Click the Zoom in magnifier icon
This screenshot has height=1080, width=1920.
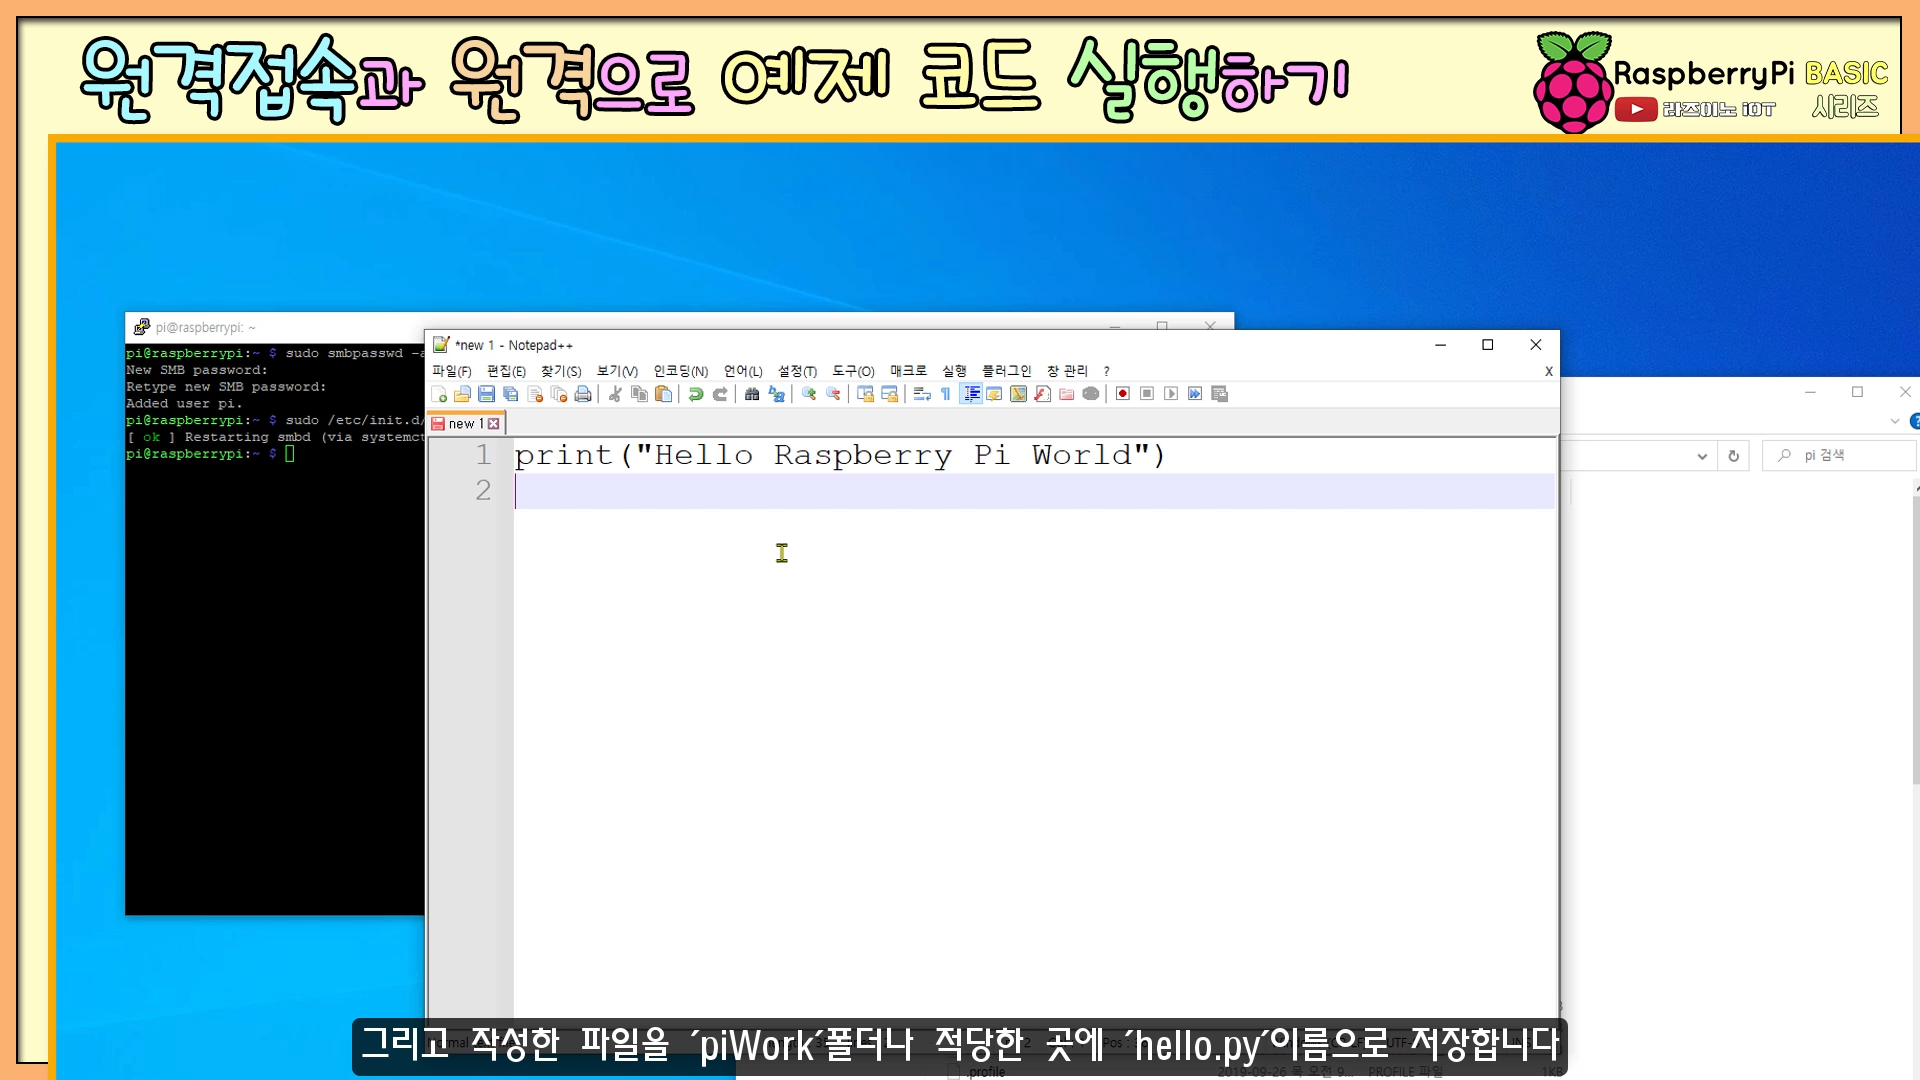[x=809, y=394]
